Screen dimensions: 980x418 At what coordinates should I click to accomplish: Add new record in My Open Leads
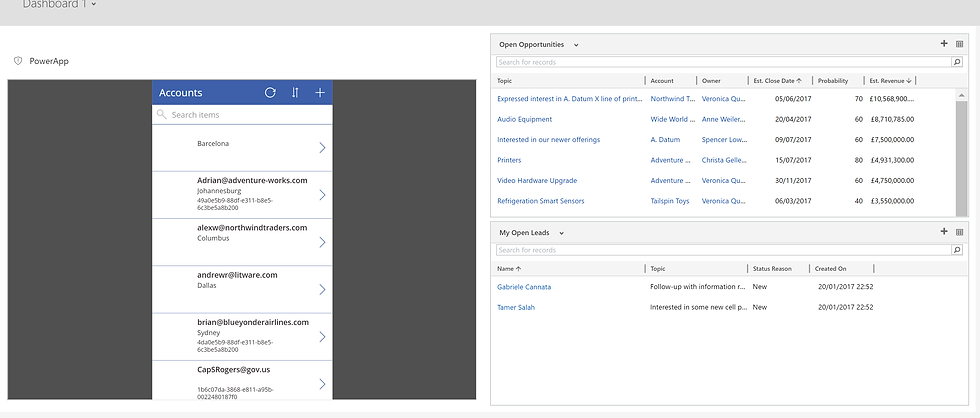pos(944,232)
